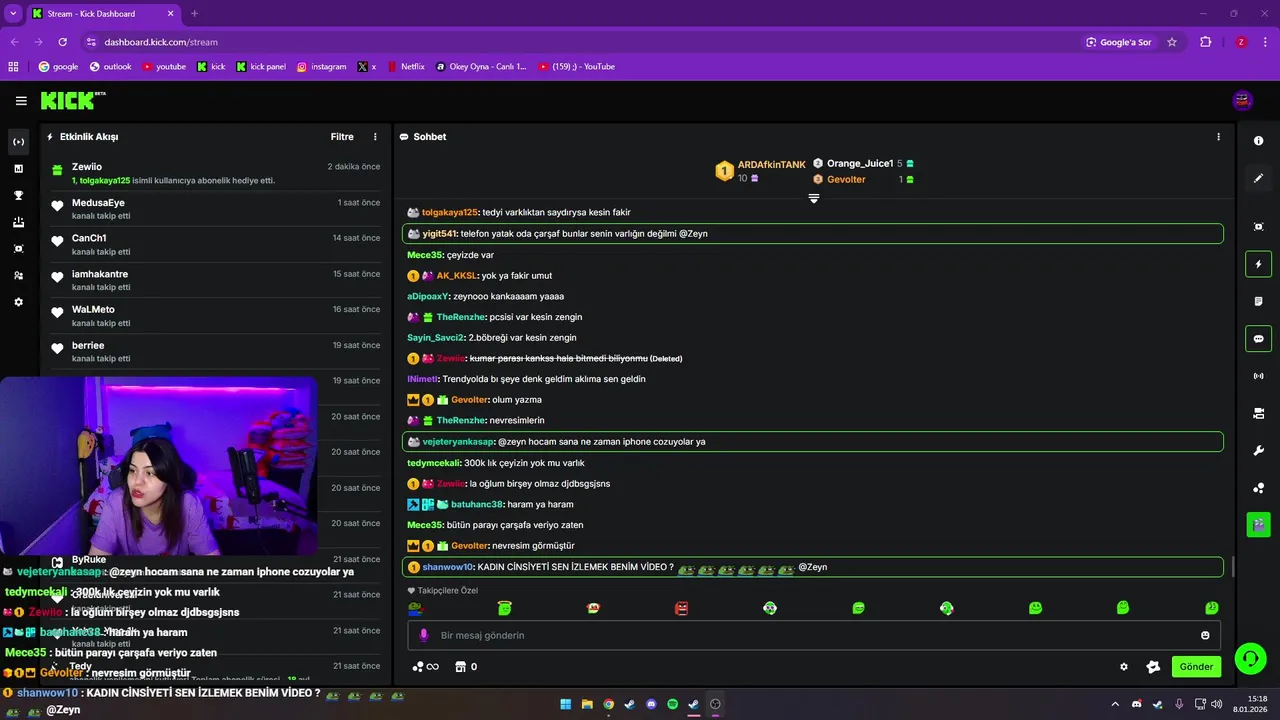Open the channel points infinity counter

pyautogui.click(x=425, y=667)
